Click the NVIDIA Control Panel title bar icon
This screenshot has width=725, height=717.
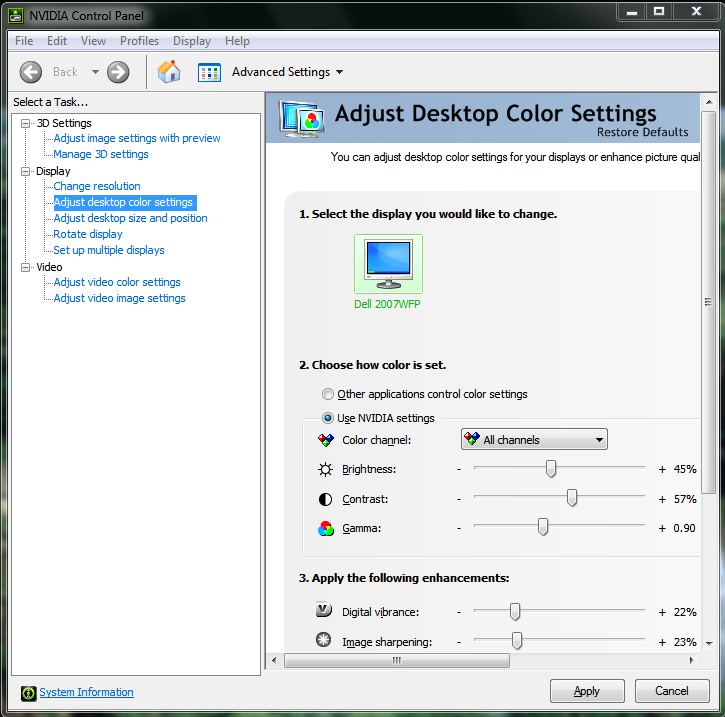click(16, 16)
